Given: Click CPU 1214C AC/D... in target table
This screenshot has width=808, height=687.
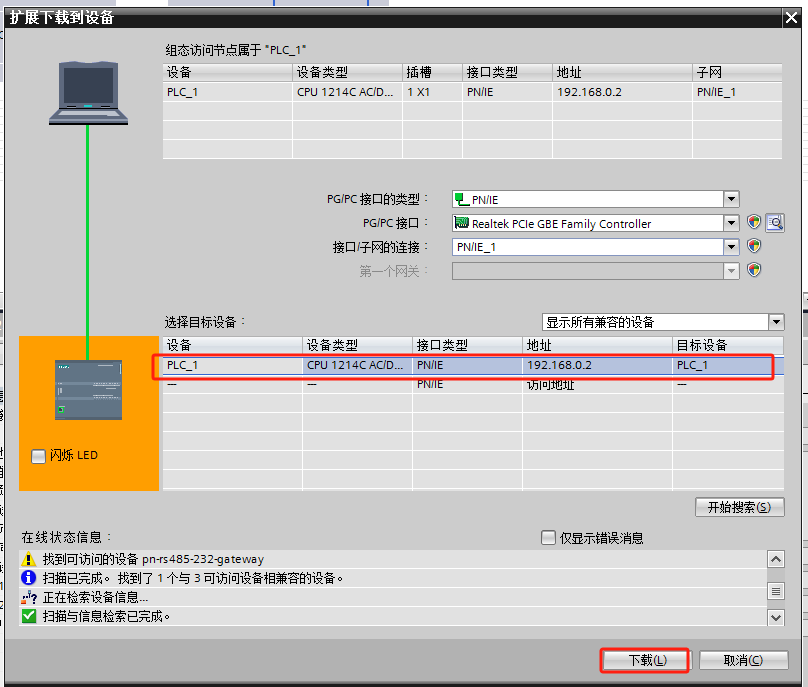Looking at the screenshot, I should (355, 365).
